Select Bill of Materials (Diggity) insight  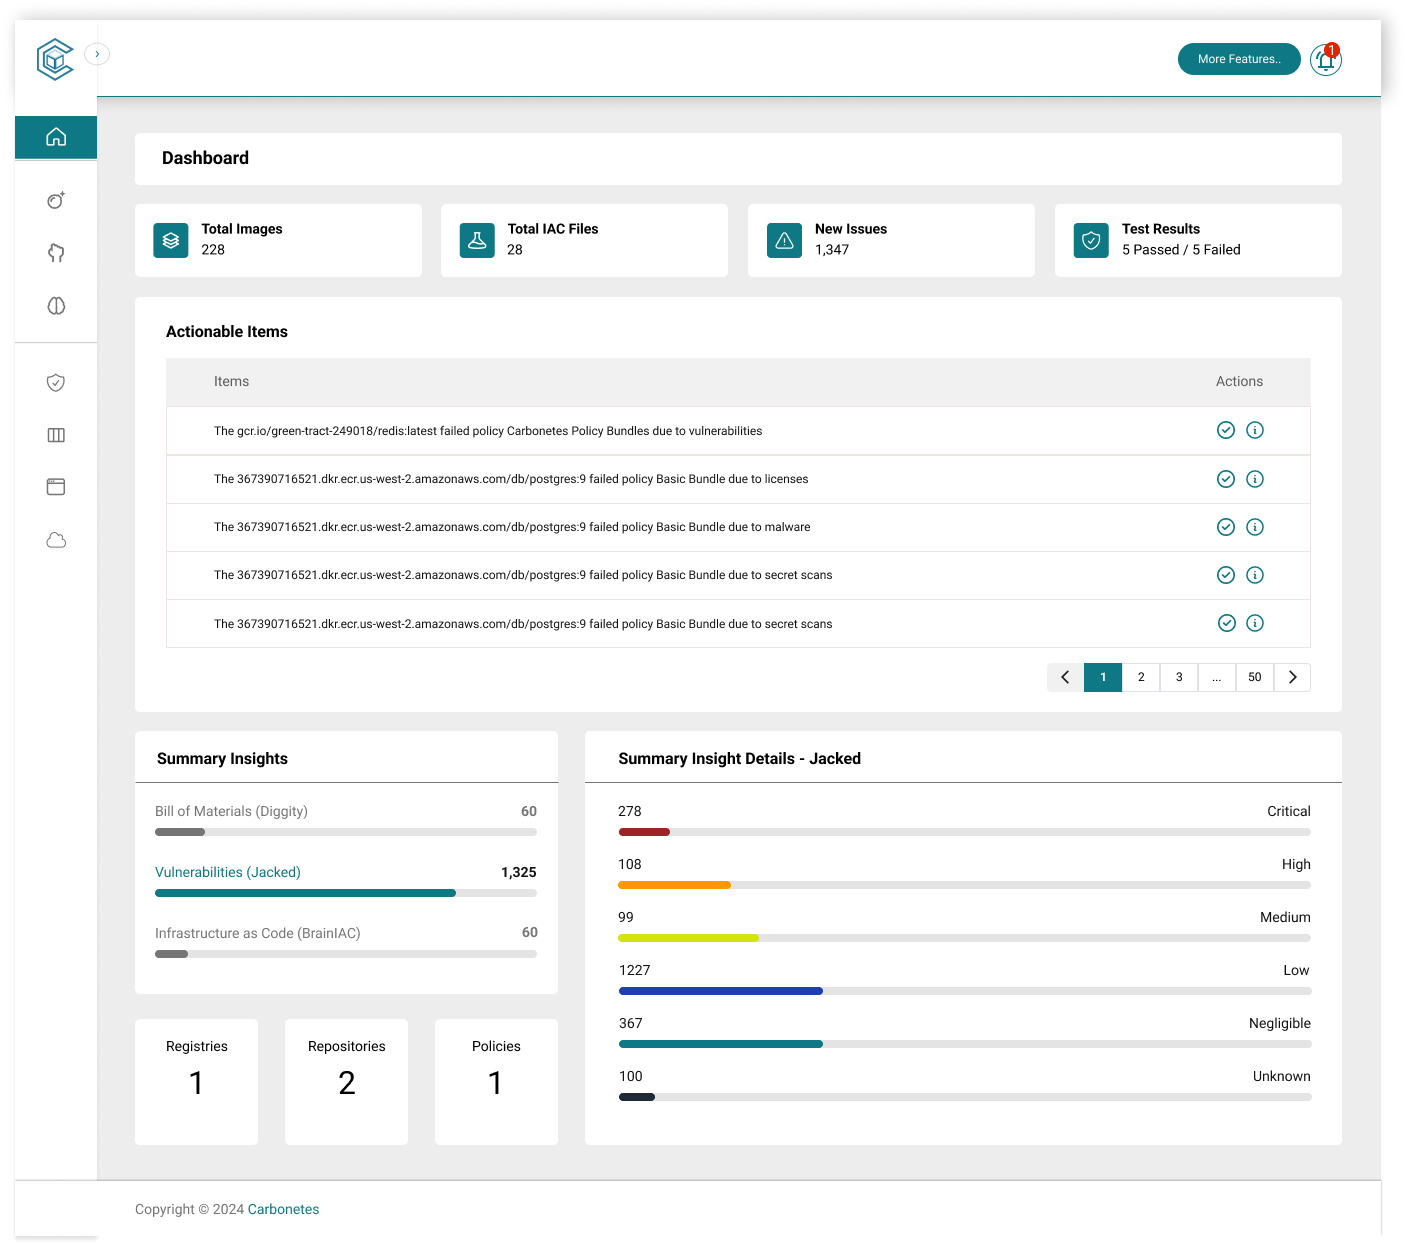pos(231,811)
